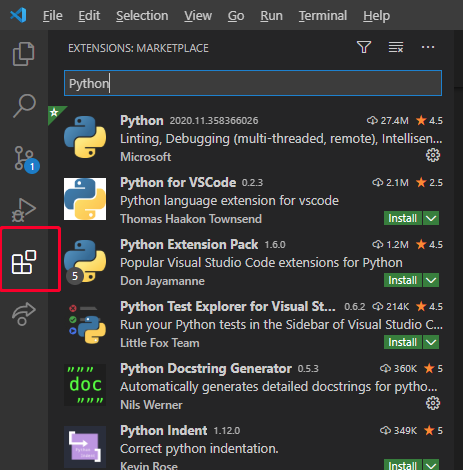Focus the extensions search box containing Python
The height and width of the screenshot is (470, 463).
coord(253,83)
